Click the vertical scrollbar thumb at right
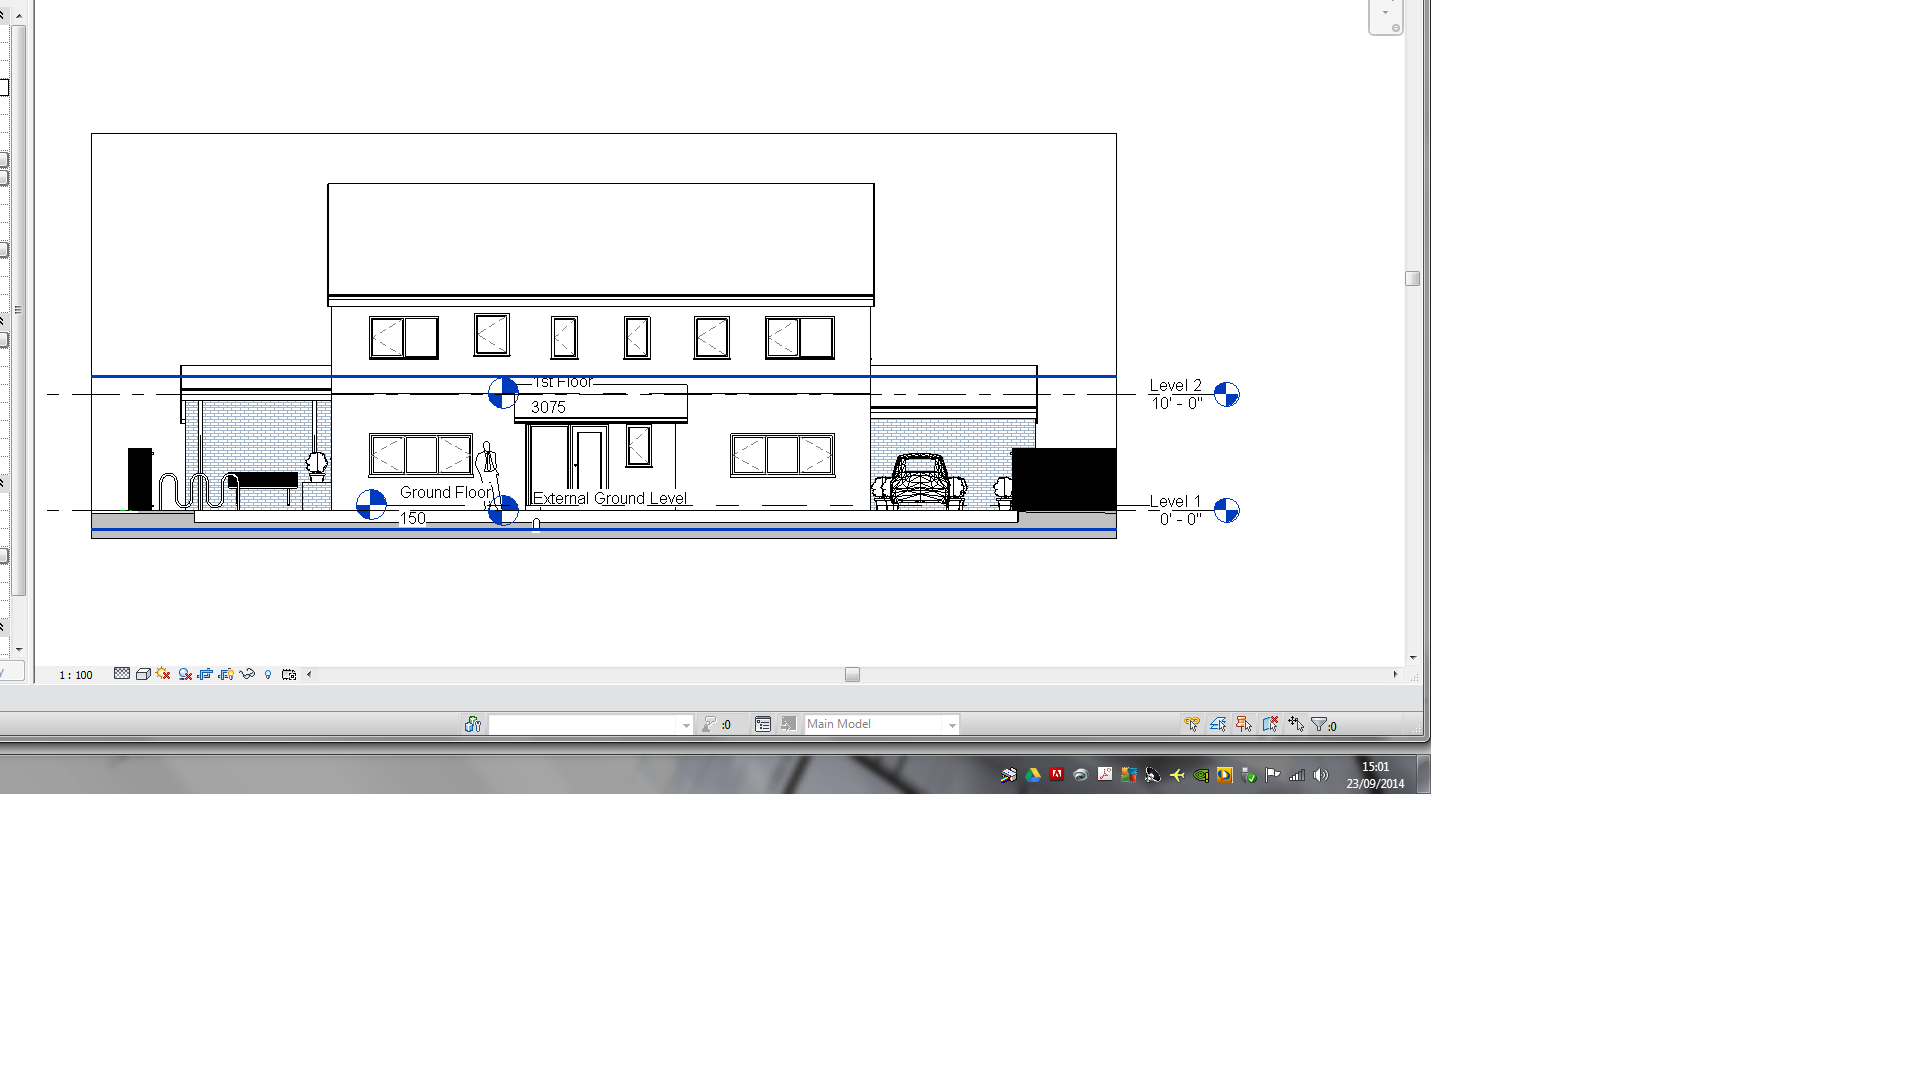This screenshot has height=1080, width=1920. (1412, 279)
